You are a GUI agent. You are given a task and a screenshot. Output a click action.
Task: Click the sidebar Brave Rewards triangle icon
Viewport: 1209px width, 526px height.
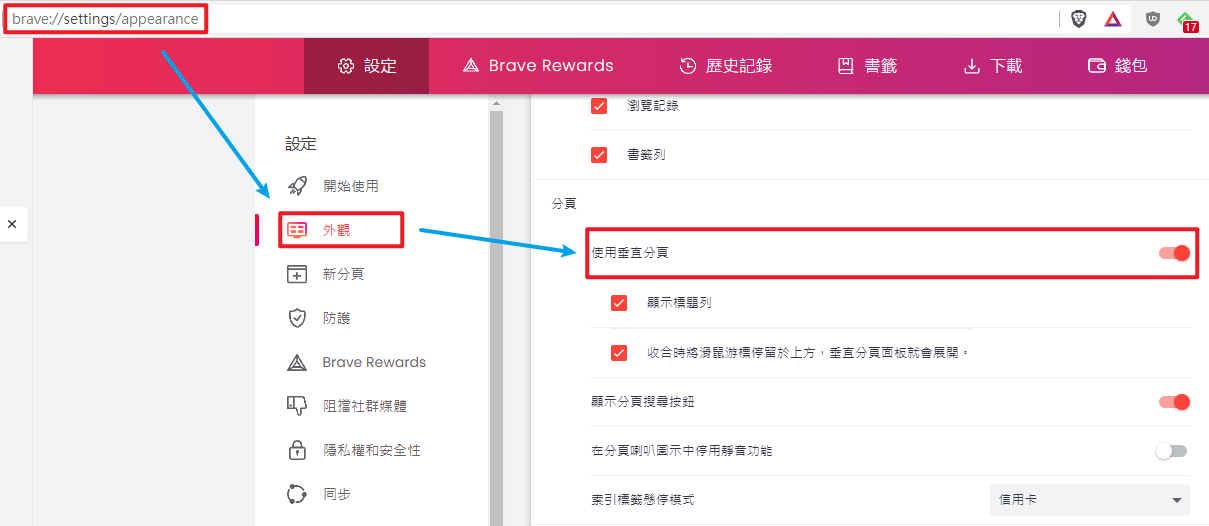point(297,362)
